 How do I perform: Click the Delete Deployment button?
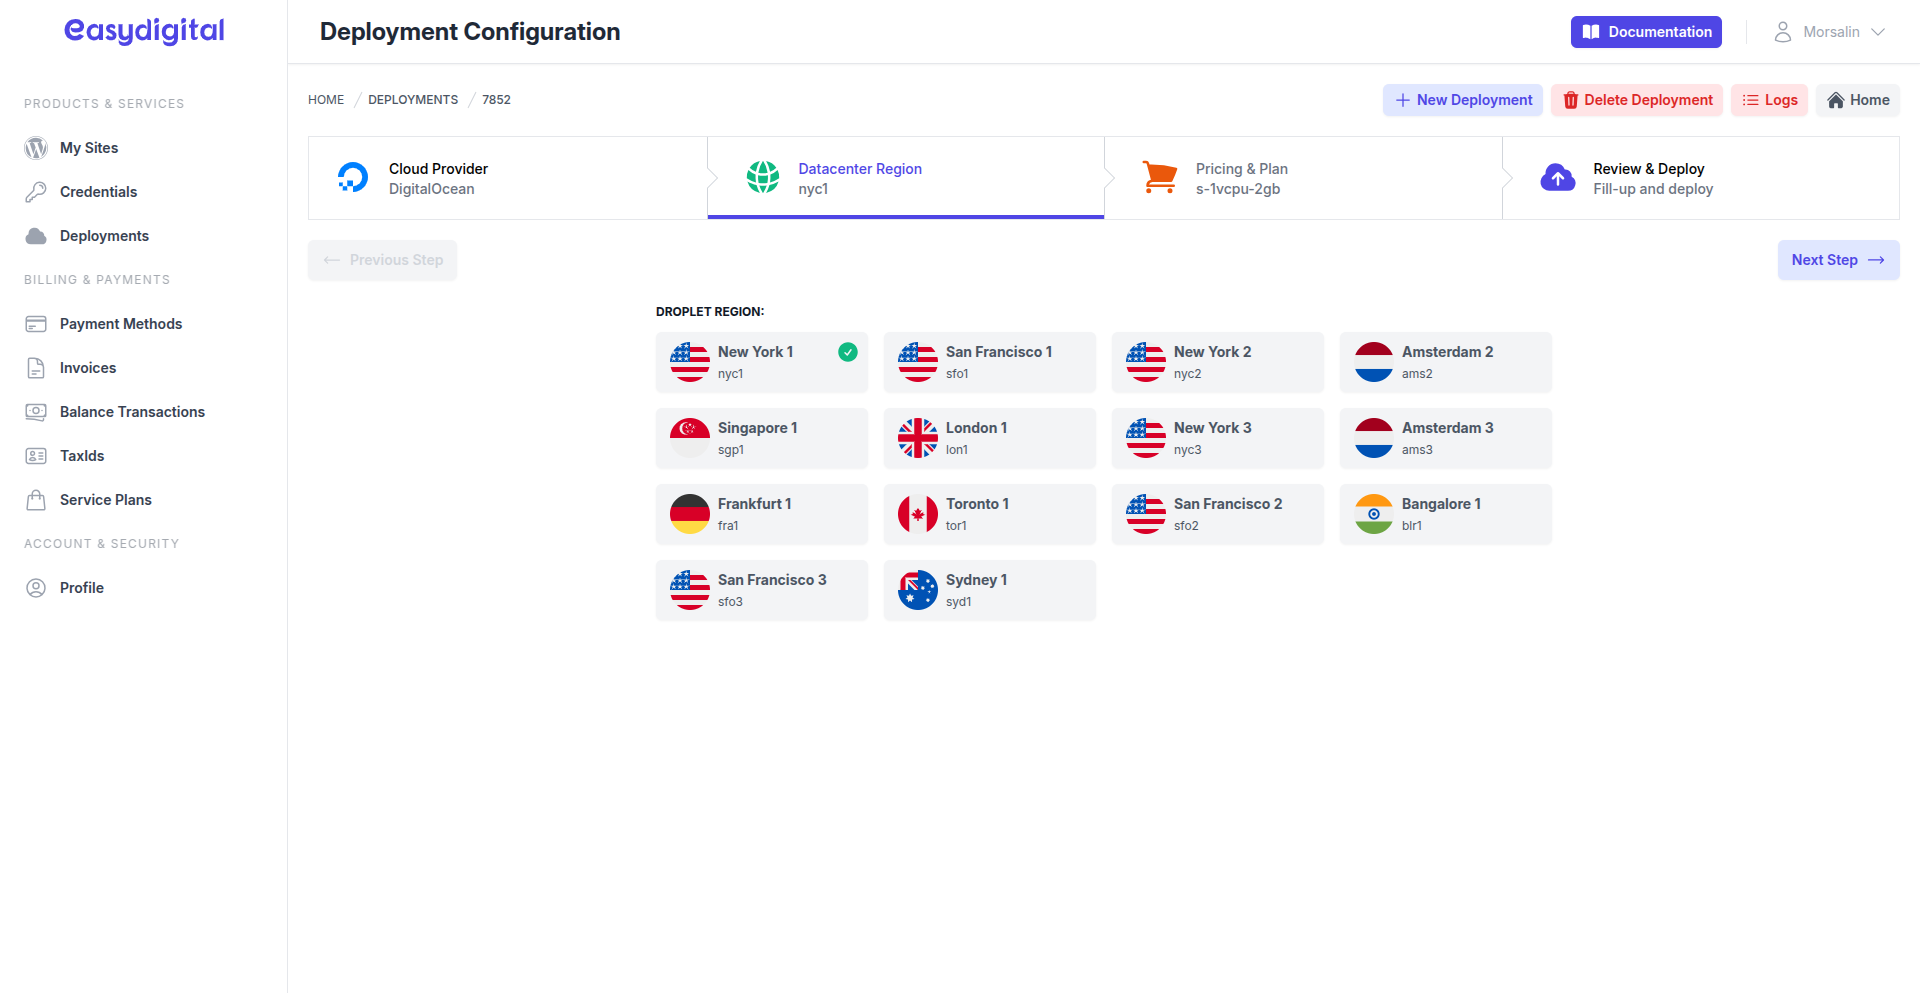pos(1637,100)
